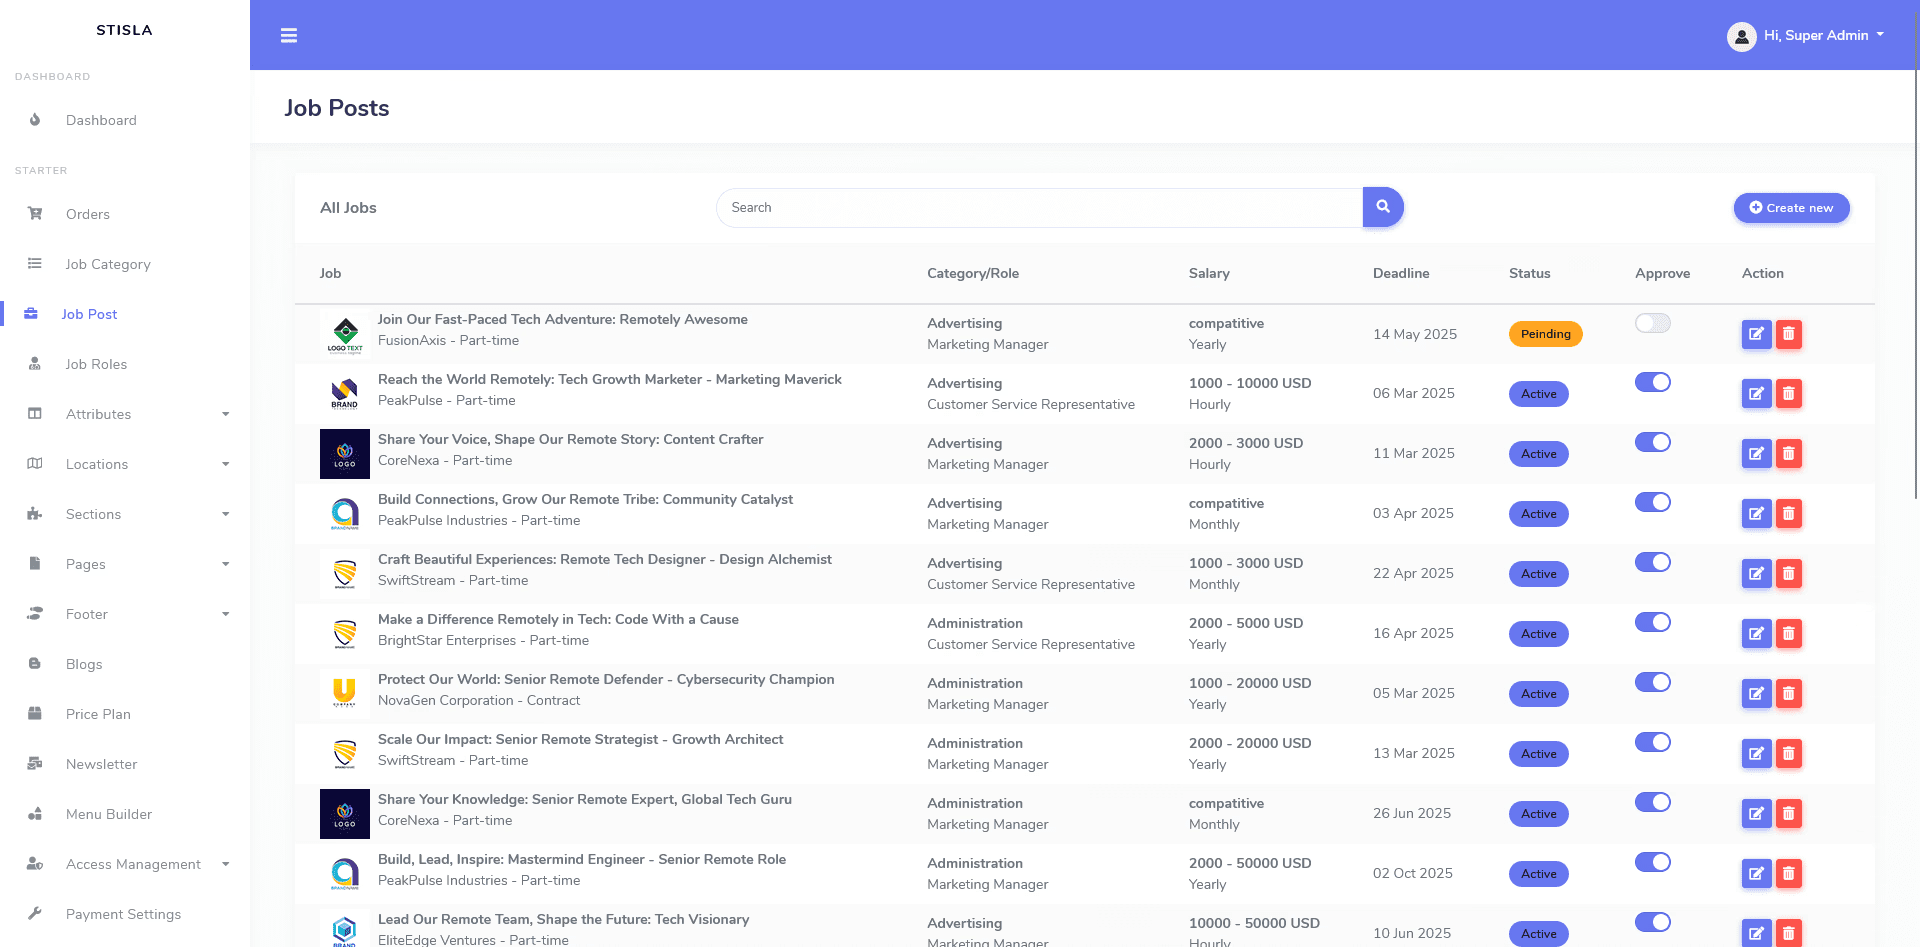The height and width of the screenshot is (947, 1920).
Task: Disable approval for Marketing Maverick job
Action: 1652,383
